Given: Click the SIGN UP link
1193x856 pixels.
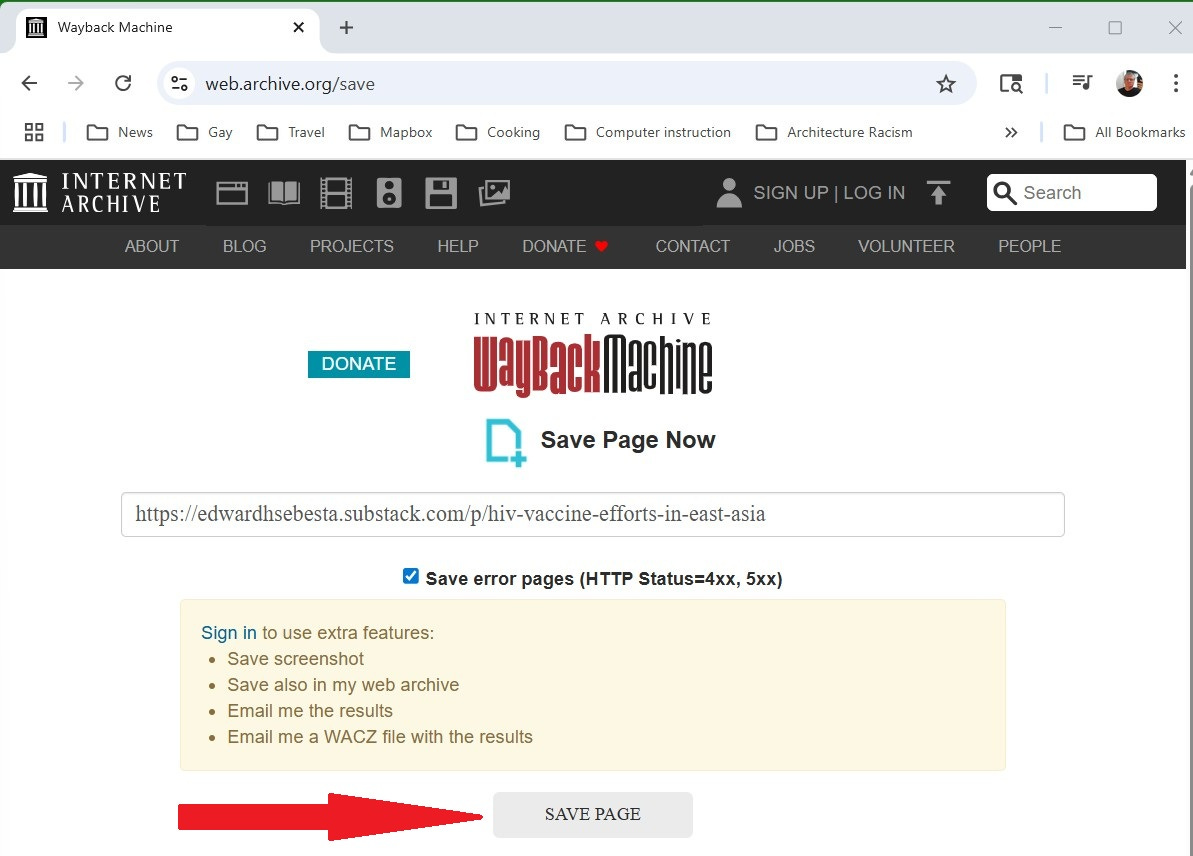Looking at the screenshot, I should click(791, 193).
